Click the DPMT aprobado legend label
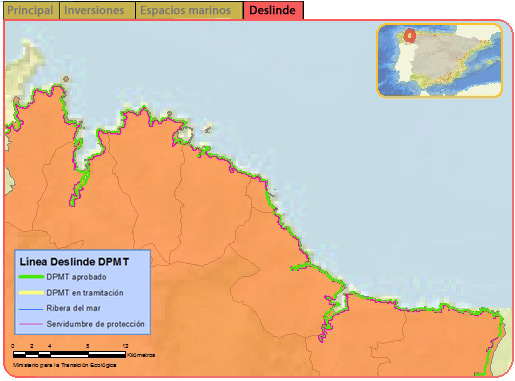Viewport: 515px width, 381px height. pos(76,277)
